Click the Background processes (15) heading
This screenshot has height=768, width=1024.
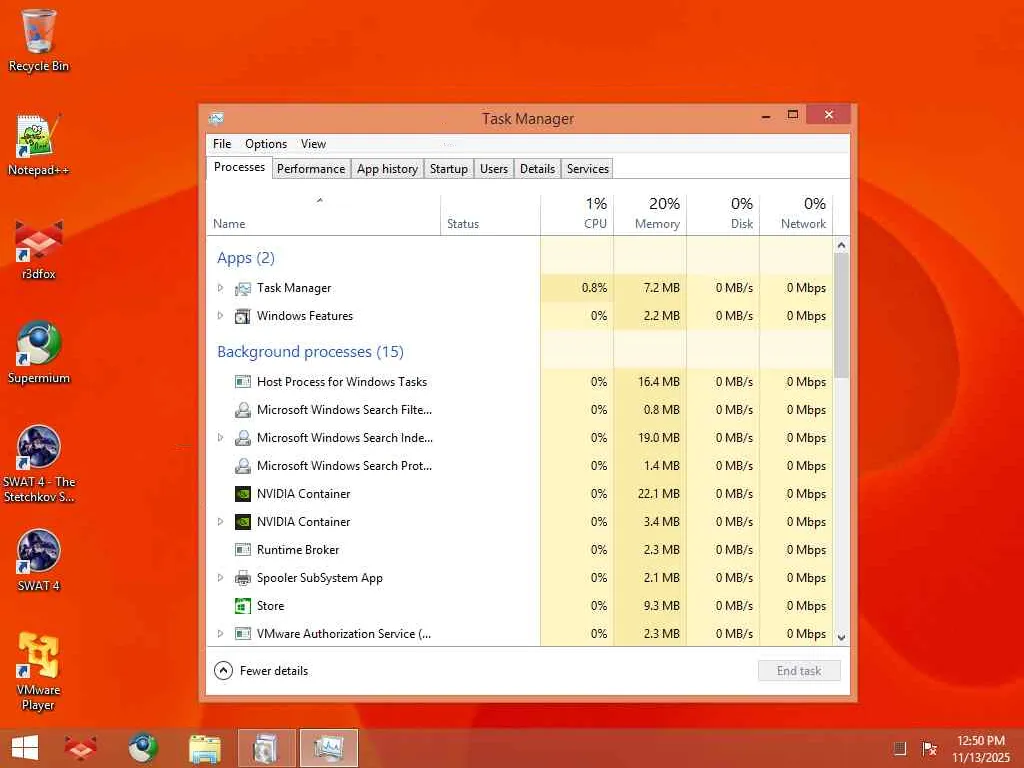tap(310, 352)
